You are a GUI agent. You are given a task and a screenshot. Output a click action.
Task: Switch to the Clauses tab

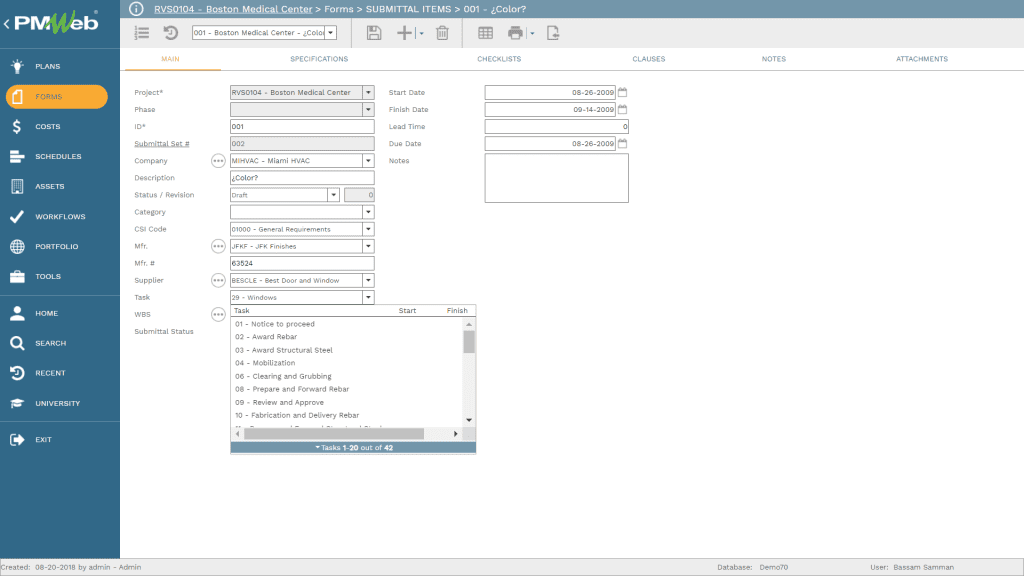click(x=648, y=59)
